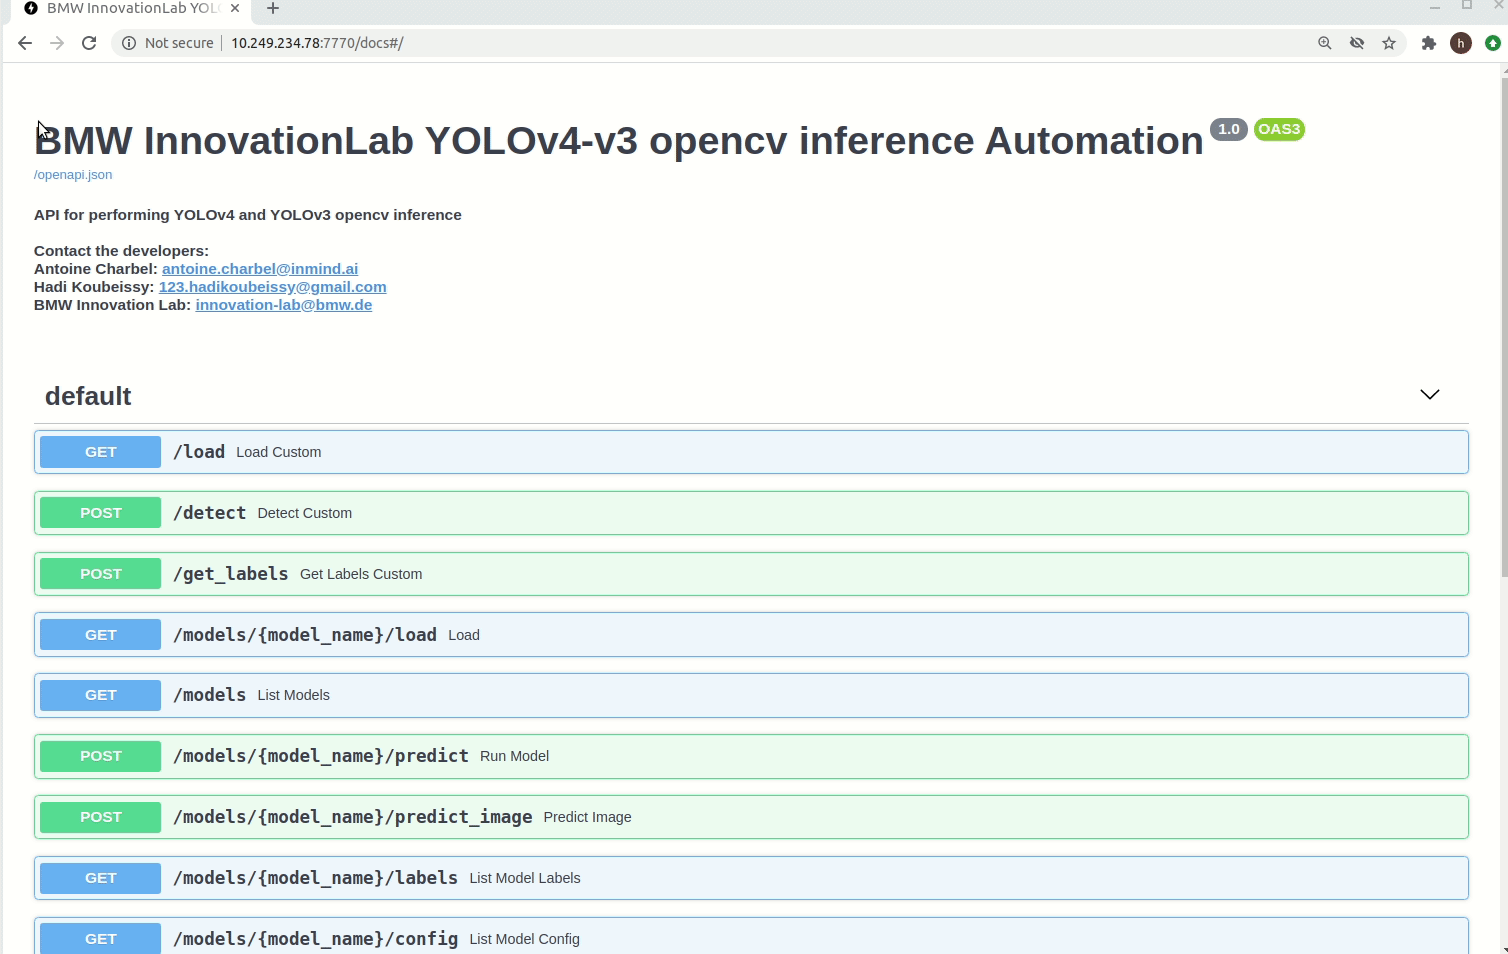
Task: Close the BMW InnovationLab tab
Action: pyautogui.click(x=235, y=8)
